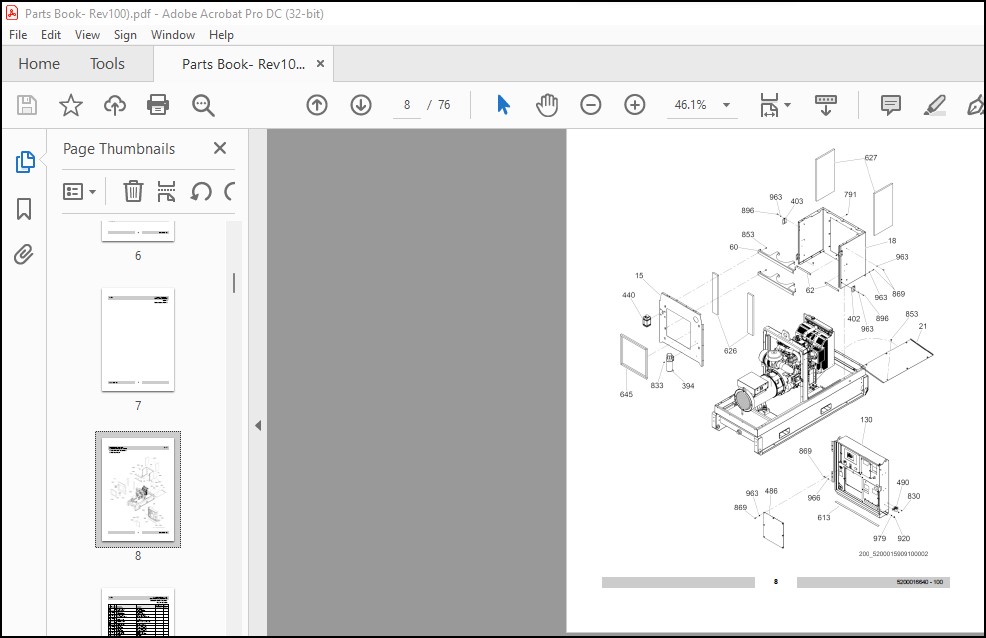986x638 pixels.
Task: Add the document to starred favorites
Action: coord(70,105)
